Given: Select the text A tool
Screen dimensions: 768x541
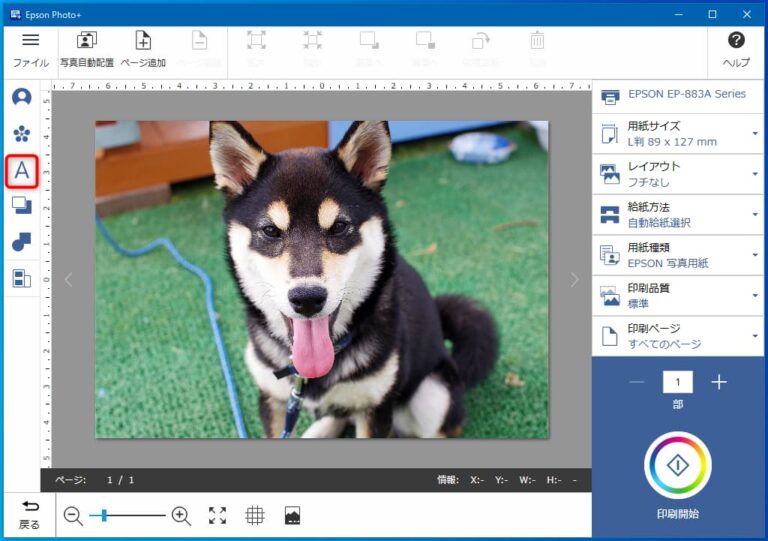Looking at the screenshot, I should (22, 171).
